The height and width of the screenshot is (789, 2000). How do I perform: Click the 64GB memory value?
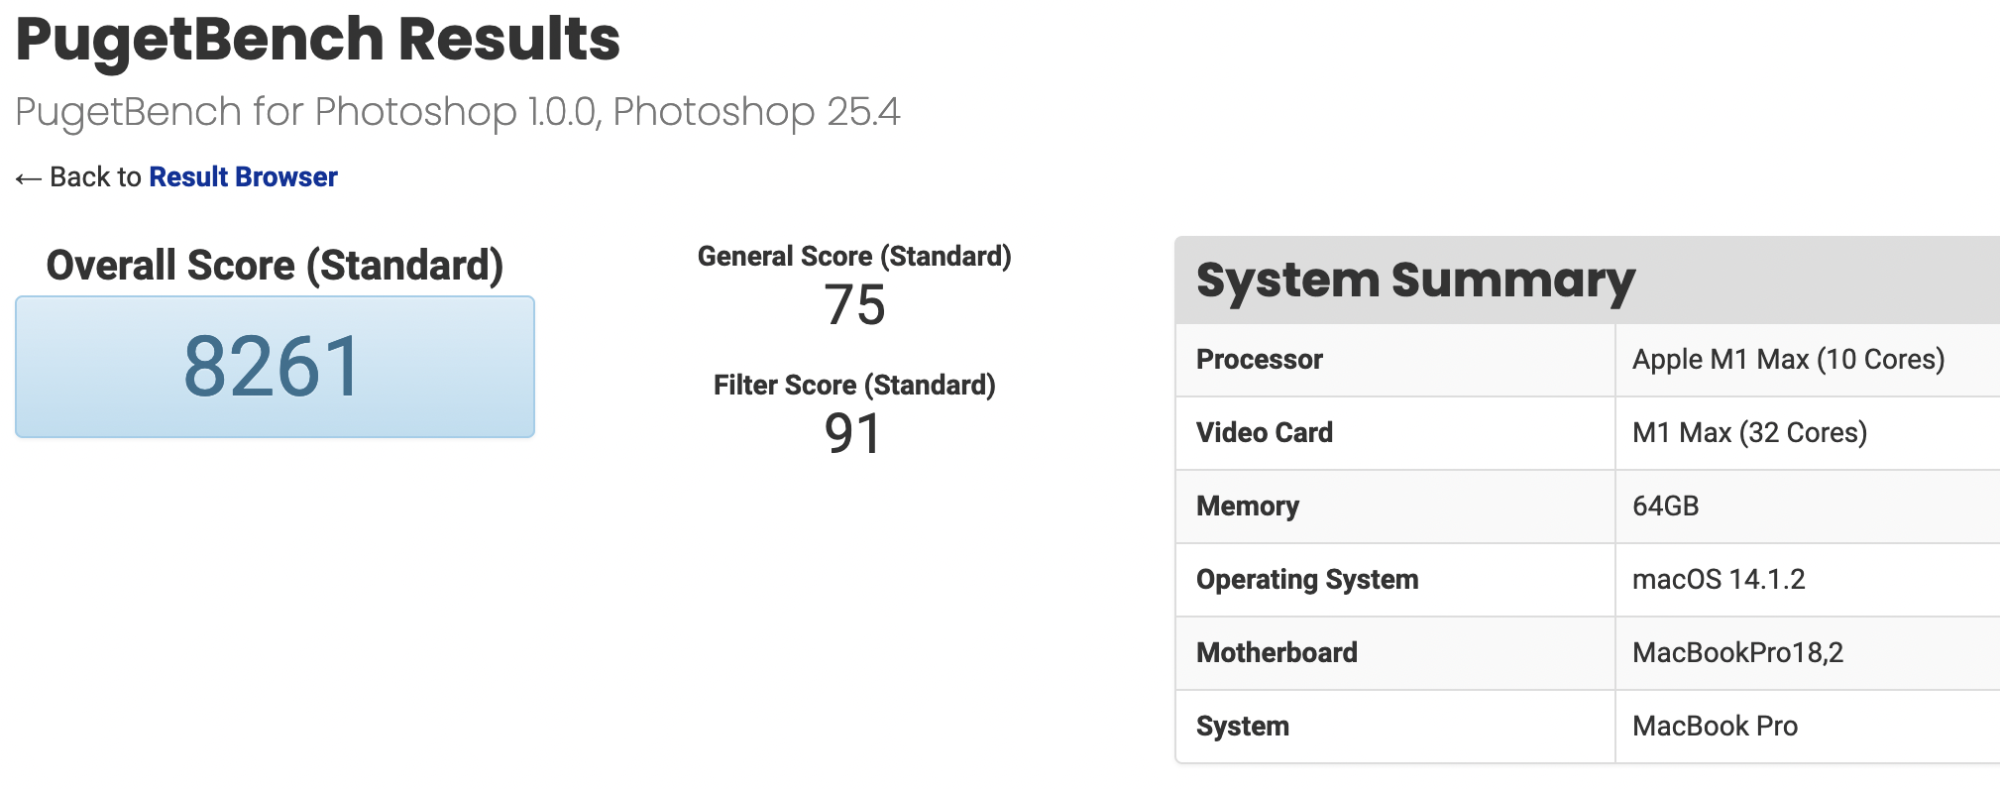coord(1666,506)
